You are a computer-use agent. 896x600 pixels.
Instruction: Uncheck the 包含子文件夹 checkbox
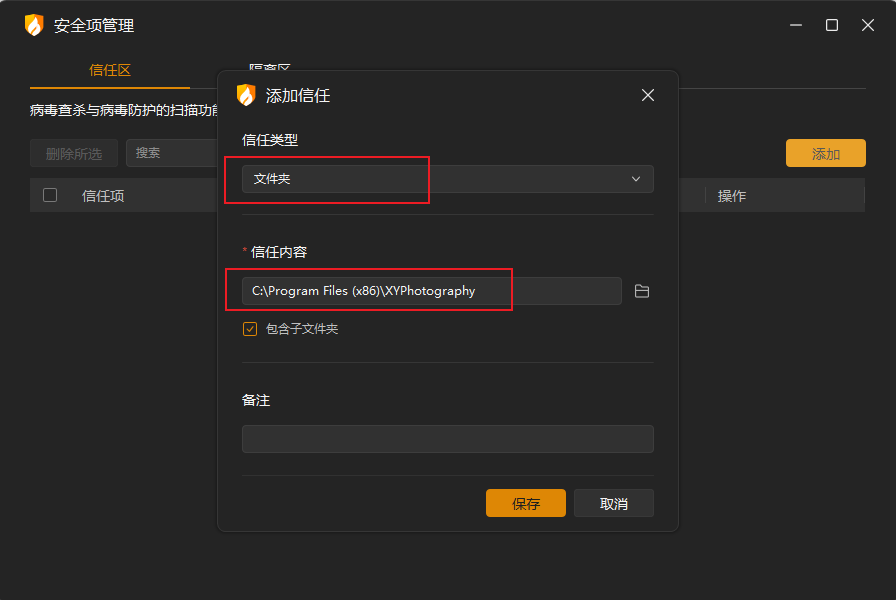[250, 329]
